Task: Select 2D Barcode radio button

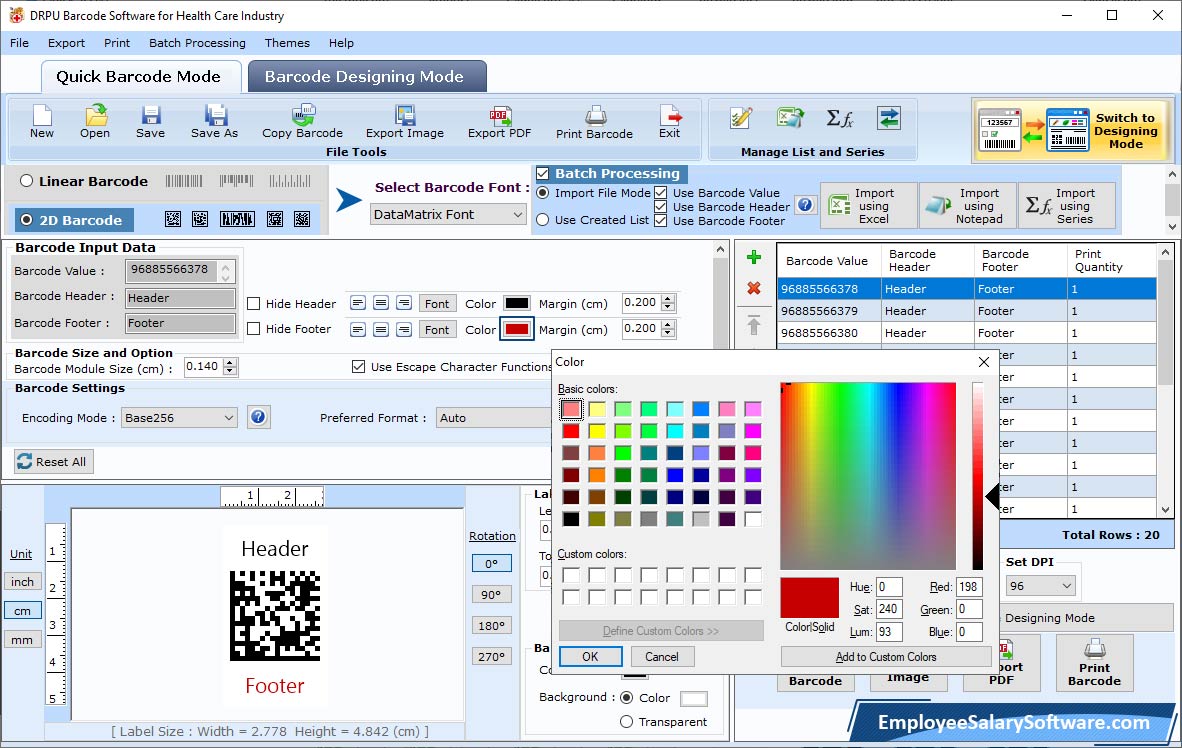Action: click(26, 220)
